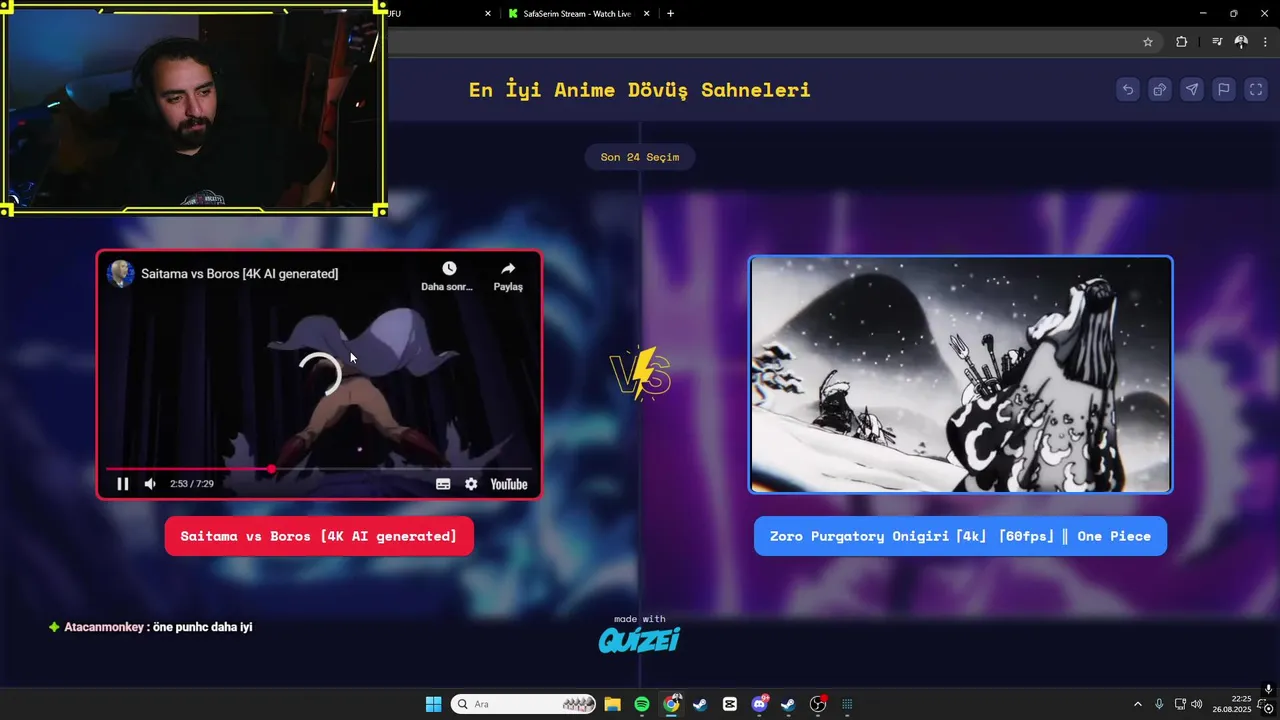This screenshot has width=1280, height=720.
Task: Seek on the red video progress bar
Action: tap(319, 468)
